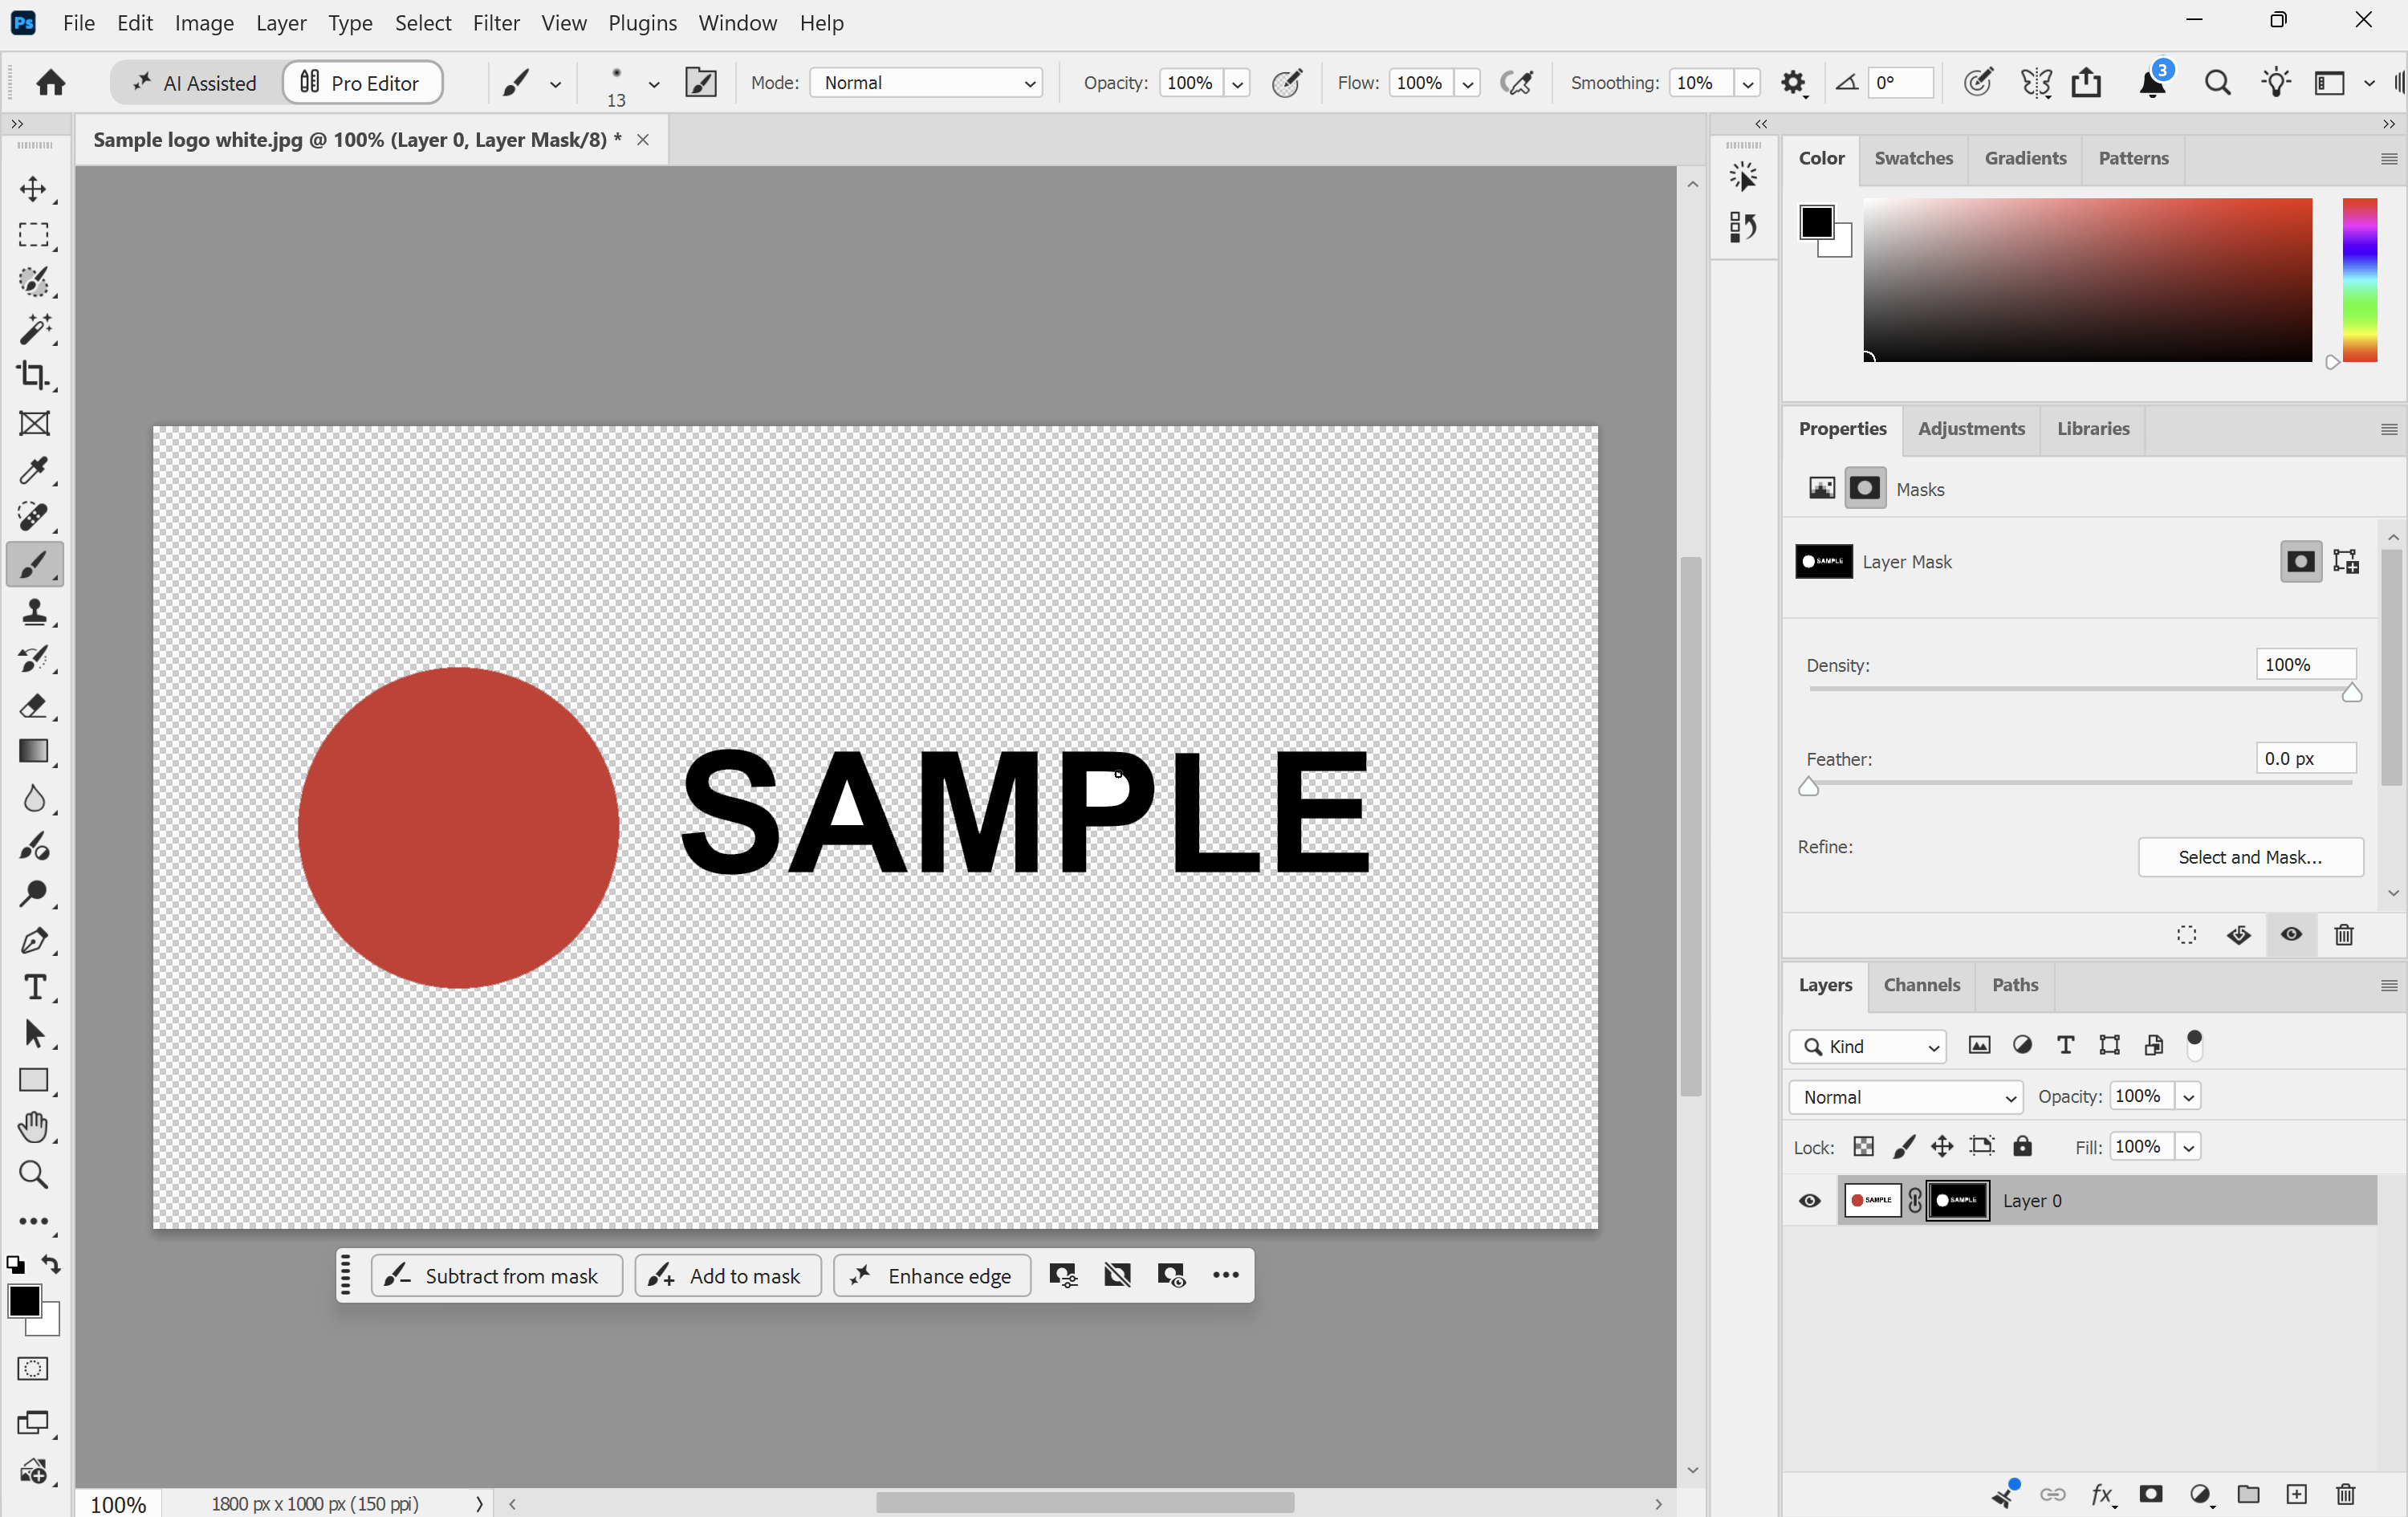Select the Move tool
Screen dimensions: 2408x1517
(33, 189)
